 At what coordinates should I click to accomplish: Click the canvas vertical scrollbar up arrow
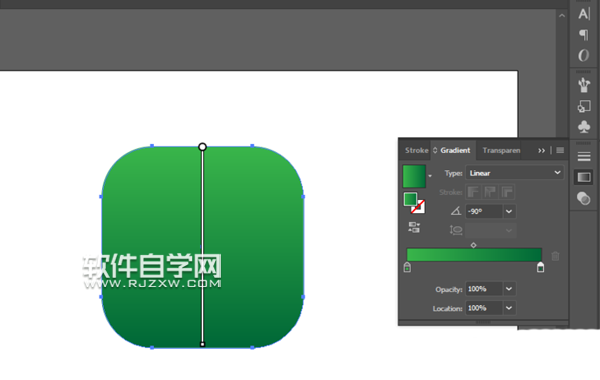click(562, 16)
